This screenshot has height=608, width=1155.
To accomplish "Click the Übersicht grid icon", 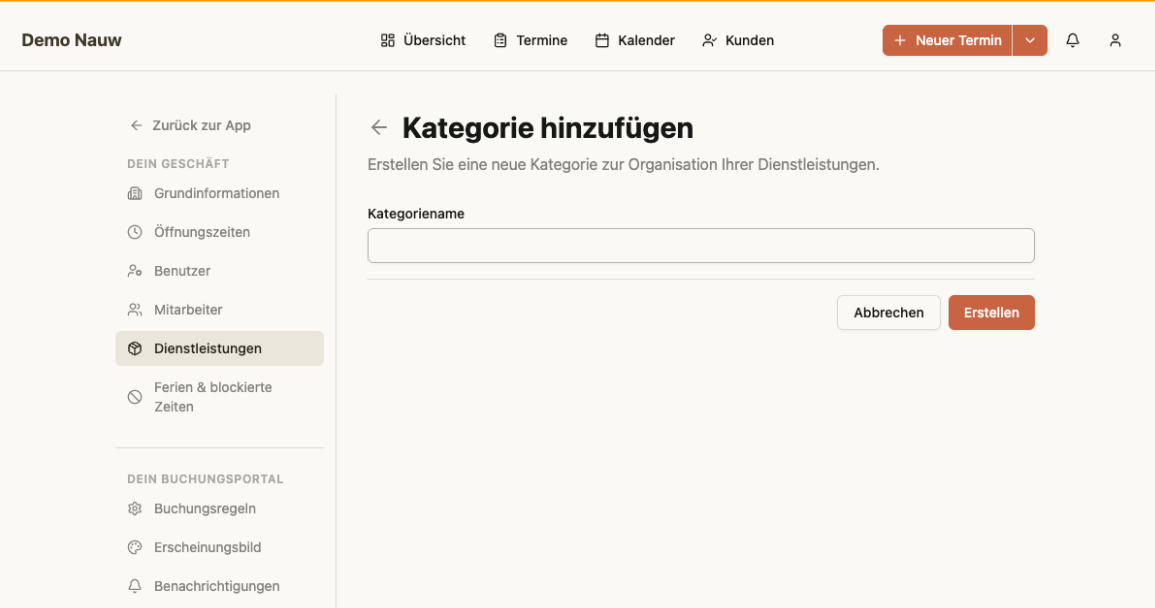I will tap(387, 41).
